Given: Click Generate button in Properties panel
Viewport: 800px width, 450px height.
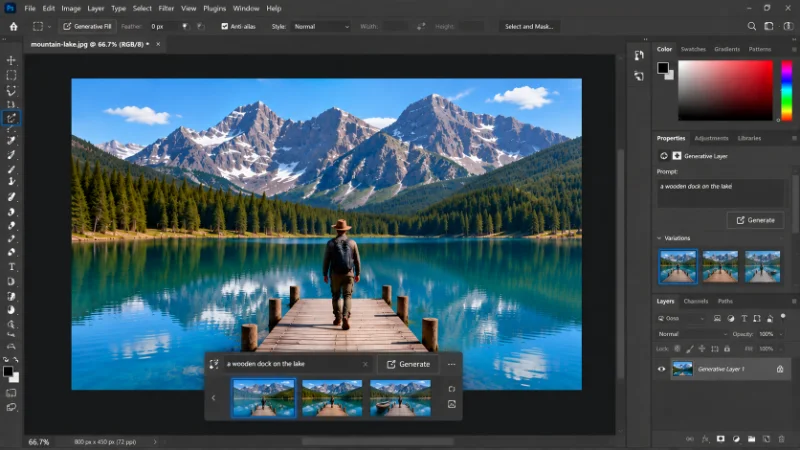Looking at the screenshot, I should (755, 220).
